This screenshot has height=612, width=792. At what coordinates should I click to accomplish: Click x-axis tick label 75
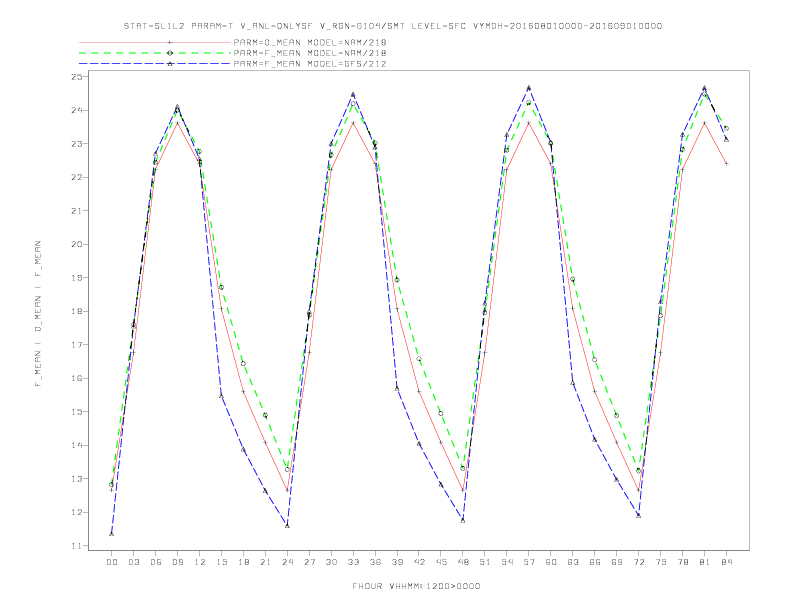pyautogui.click(x=661, y=562)
